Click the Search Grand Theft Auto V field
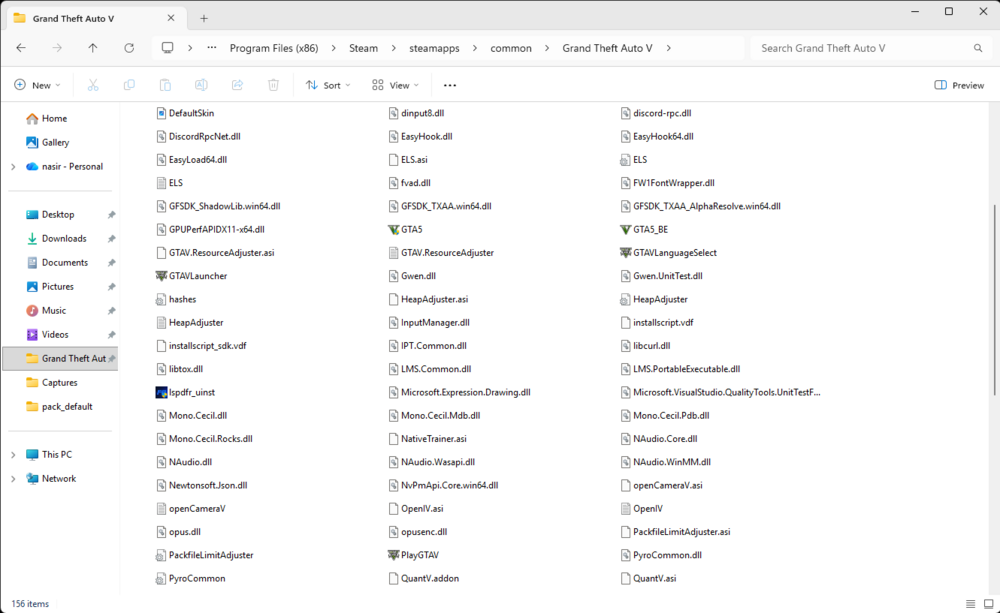1000x613 pixels. 871,48
